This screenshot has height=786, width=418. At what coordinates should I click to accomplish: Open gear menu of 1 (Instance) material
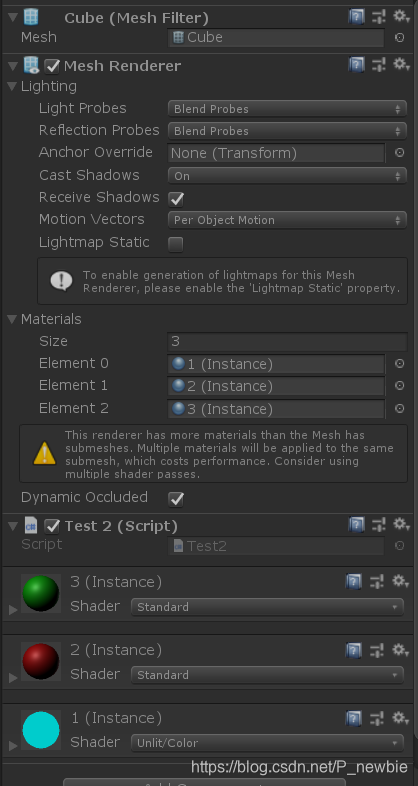tap(400, 718)
